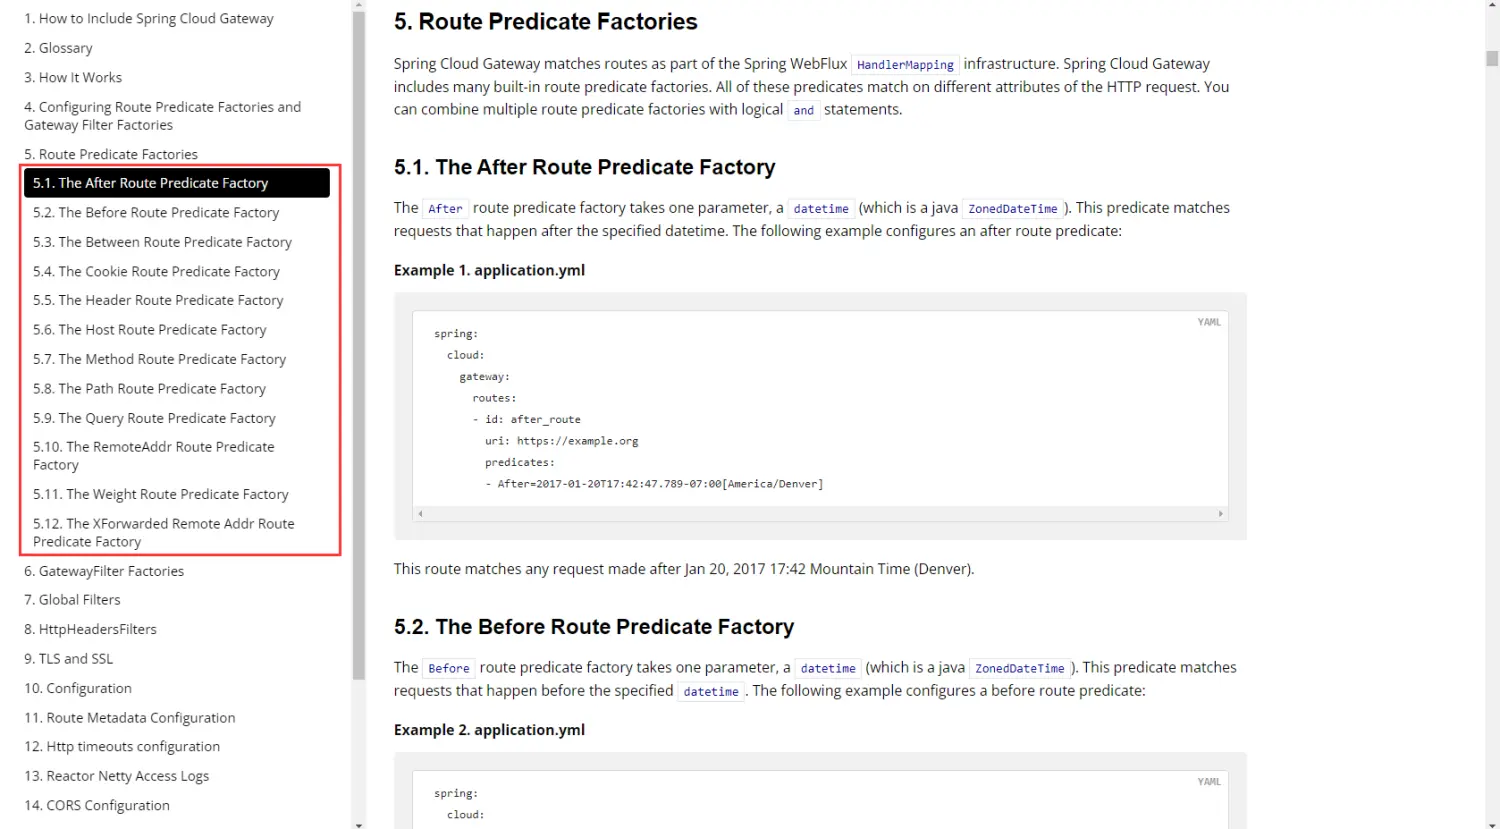This screenshot has height=829, width=1500.
Task: Click the sidebar vertical scrollbar thumb
Action: 359,345
